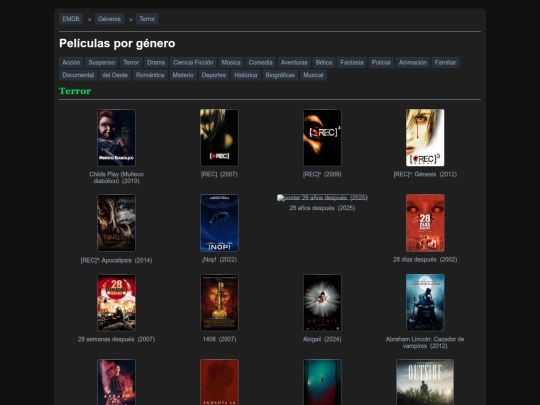Click the title Abigail (2024)

tap(322, 339)
